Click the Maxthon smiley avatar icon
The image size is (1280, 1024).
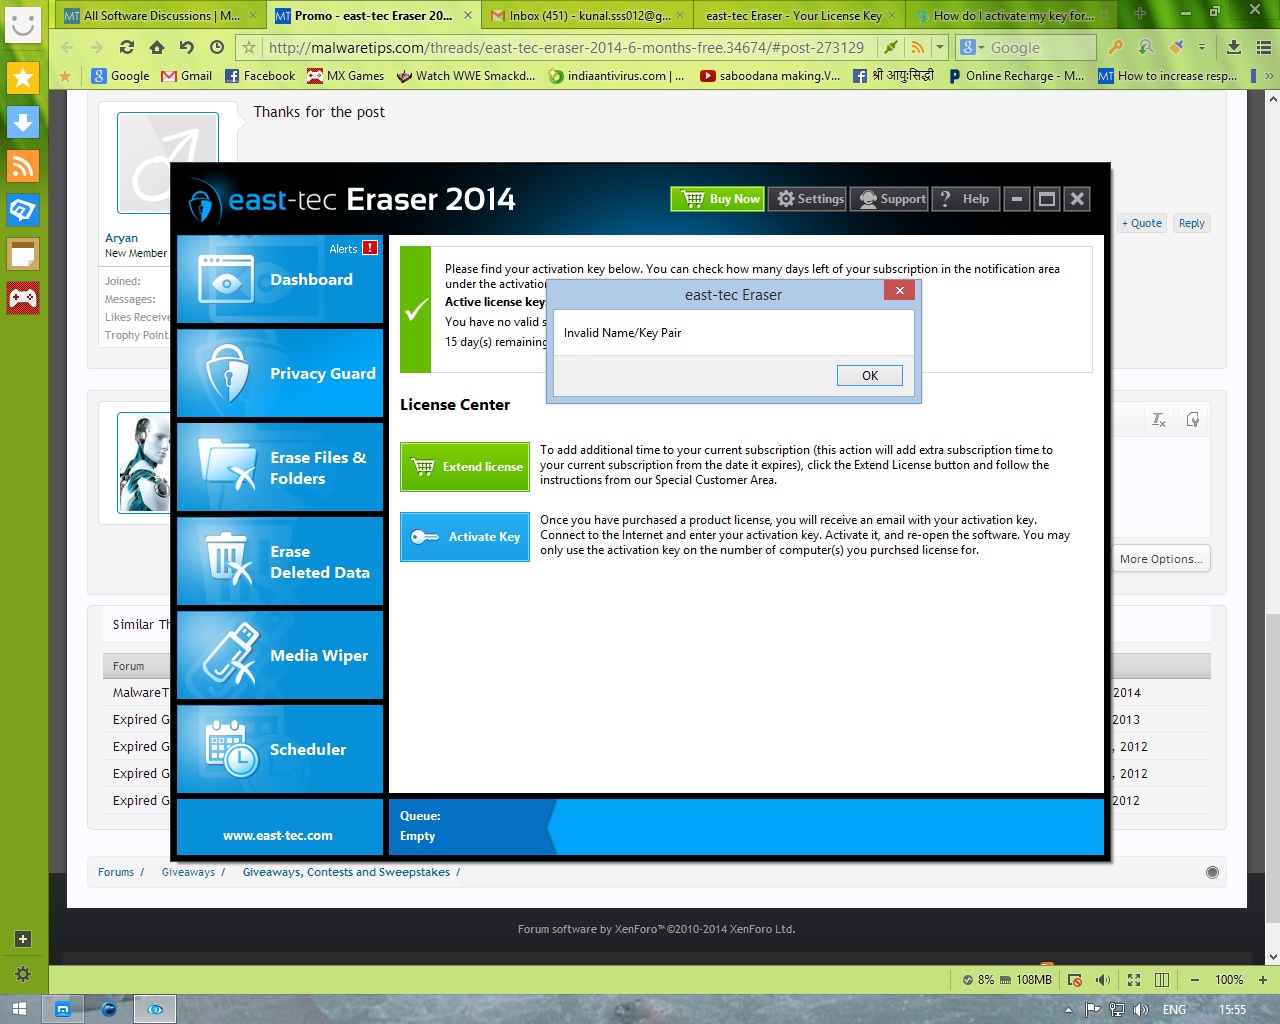point(23,23)
